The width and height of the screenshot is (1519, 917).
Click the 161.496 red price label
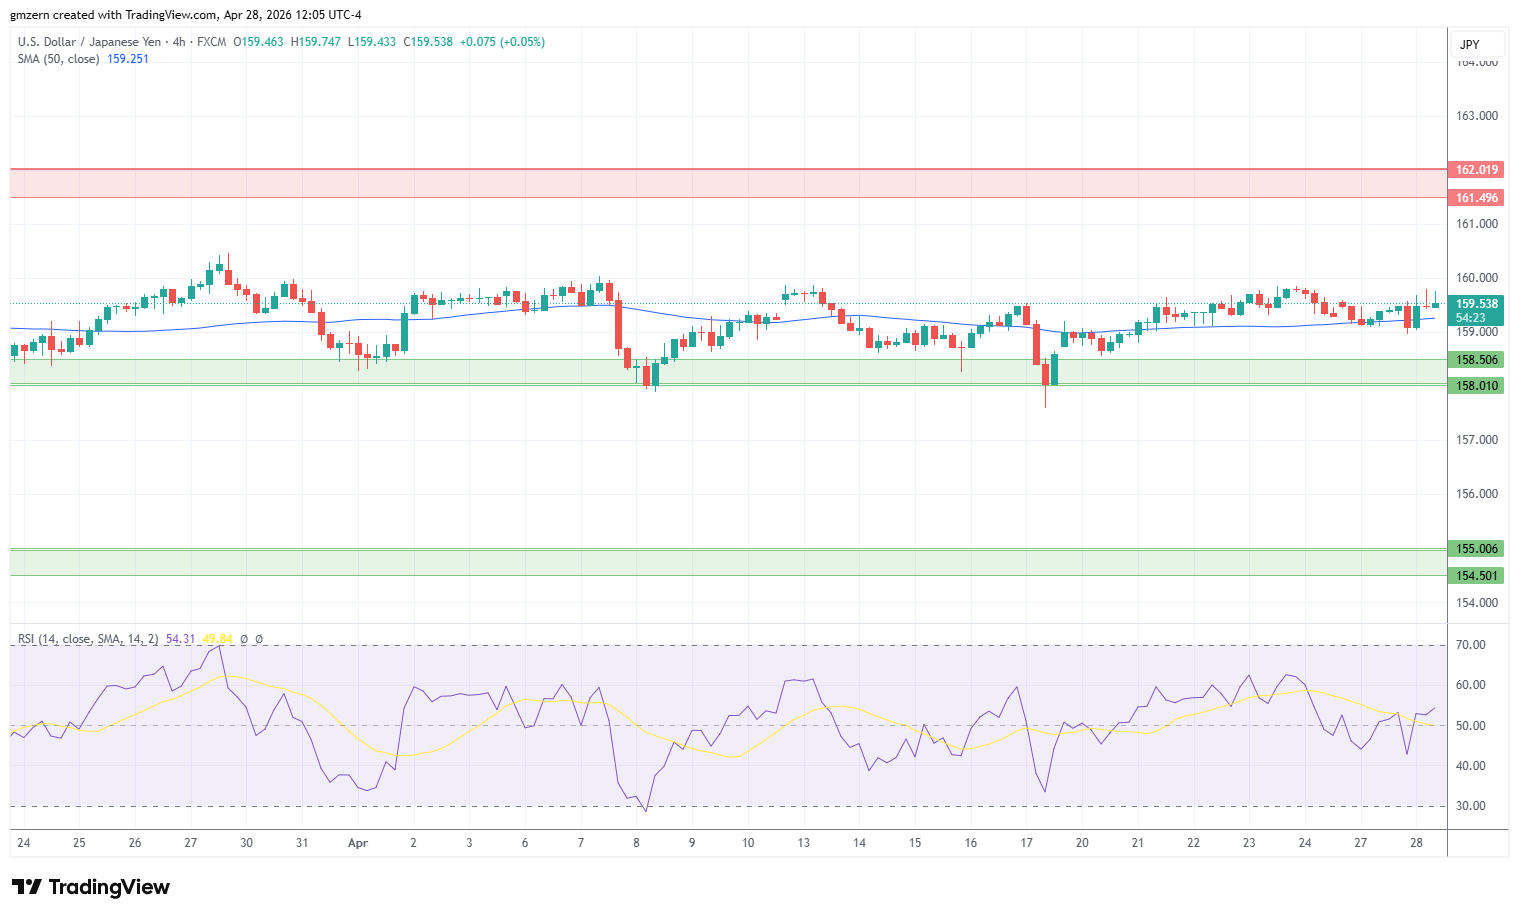click(1476, 198)
